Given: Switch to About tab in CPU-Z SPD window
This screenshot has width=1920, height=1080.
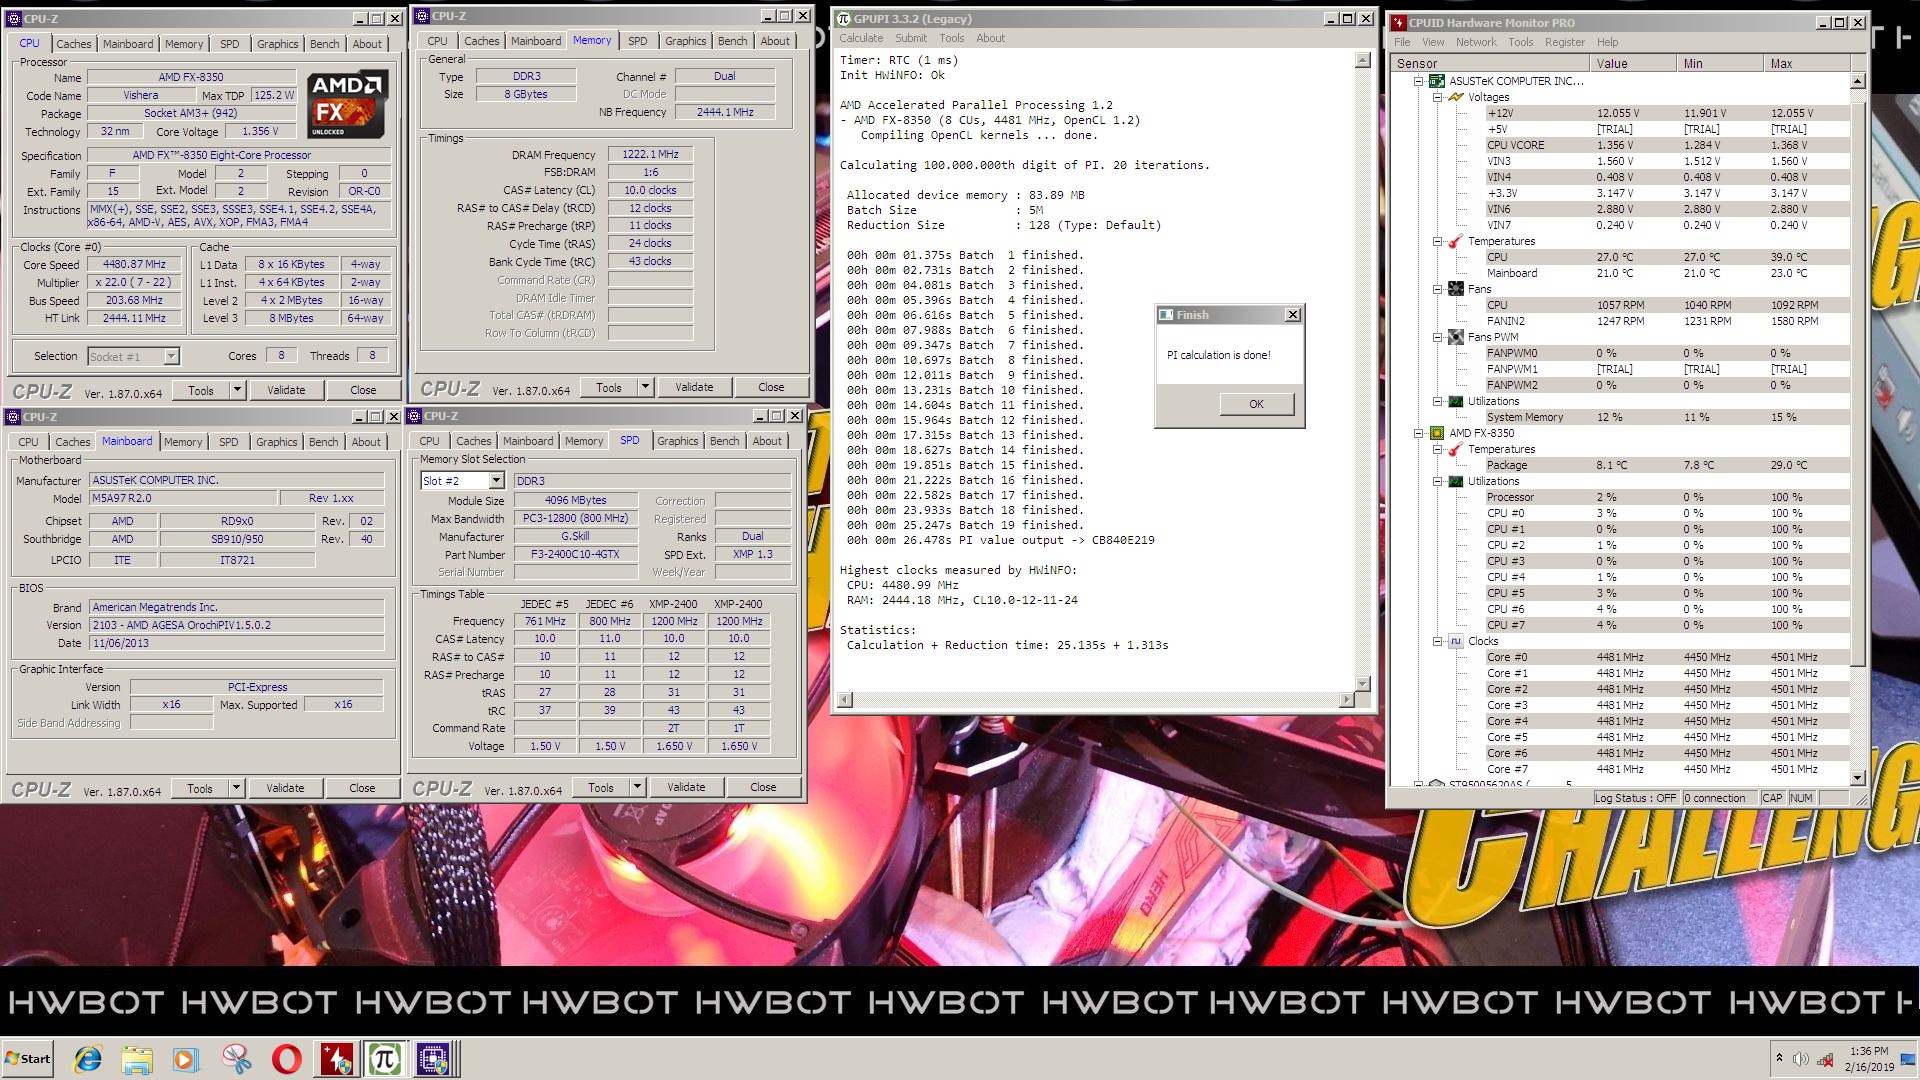Looking at the screenshot, I should (x=767, y=441).
